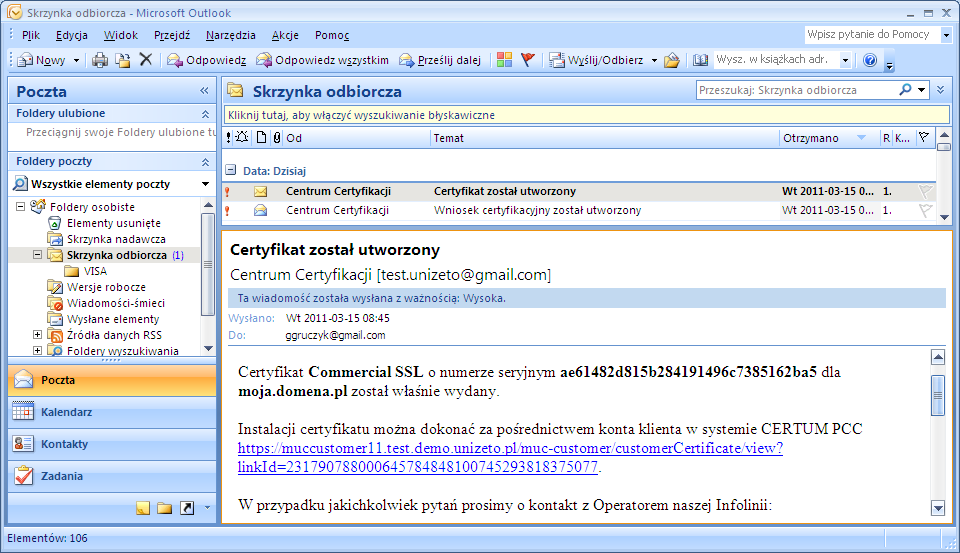Click Odpowiedz wszystkim button

[323, 60]
